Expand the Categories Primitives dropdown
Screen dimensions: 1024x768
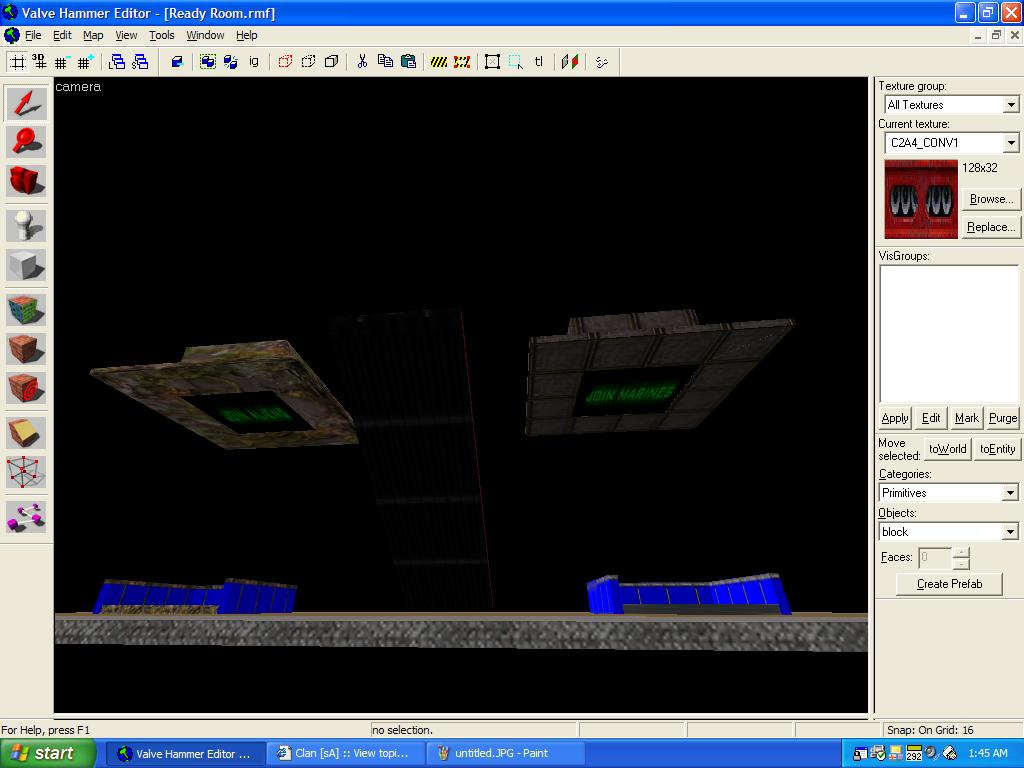pyautogui.click(x=1010, y=492)
